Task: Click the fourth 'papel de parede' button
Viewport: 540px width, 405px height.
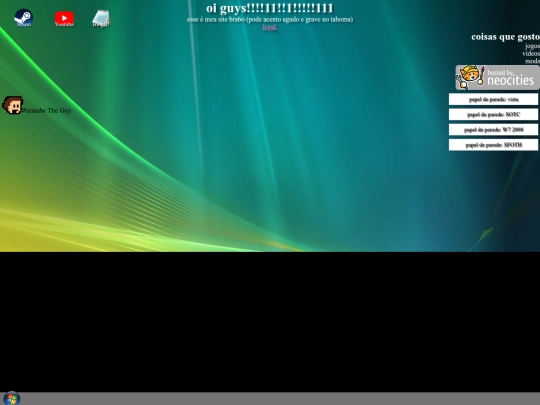Action: click(493, 145)
